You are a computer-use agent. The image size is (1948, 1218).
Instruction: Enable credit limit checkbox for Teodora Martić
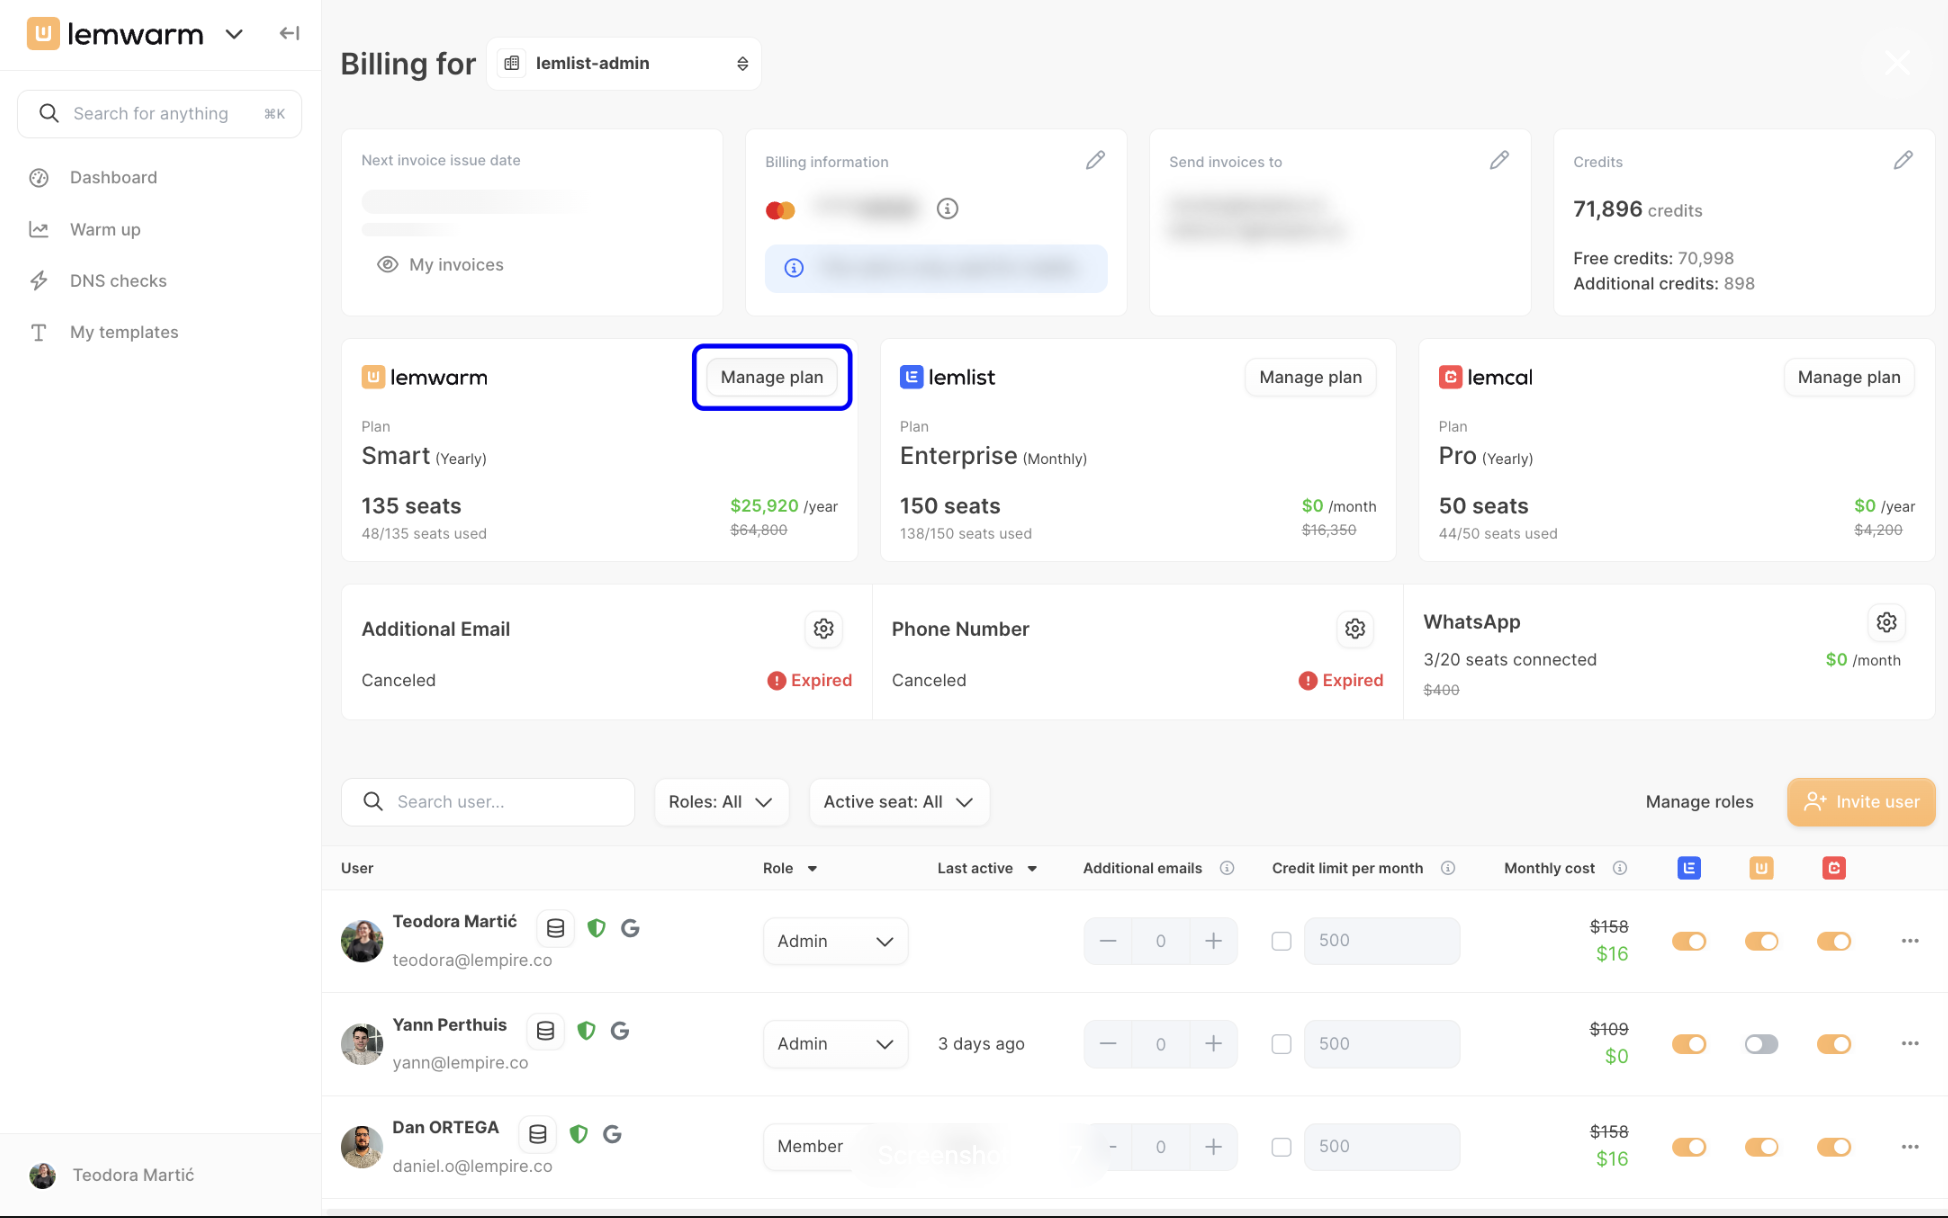click(1281, 941)
